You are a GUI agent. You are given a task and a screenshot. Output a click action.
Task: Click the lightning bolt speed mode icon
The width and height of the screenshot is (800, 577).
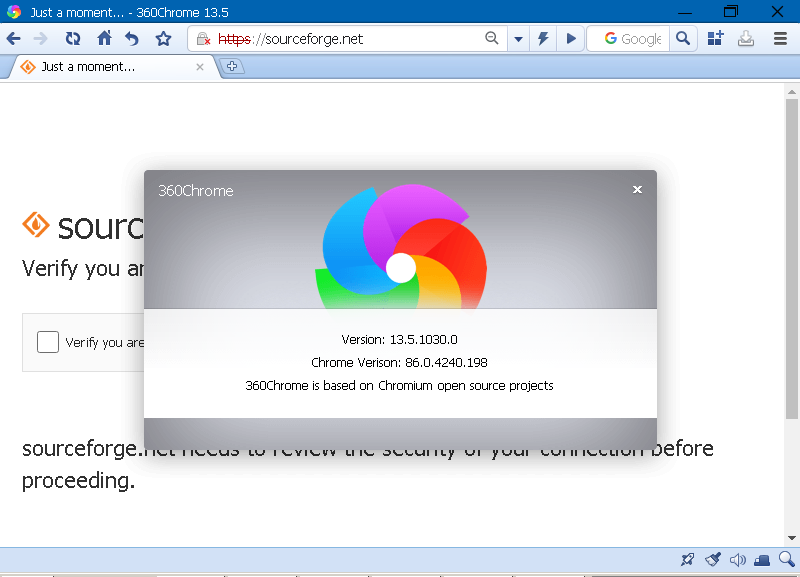[x=543, y=39]
